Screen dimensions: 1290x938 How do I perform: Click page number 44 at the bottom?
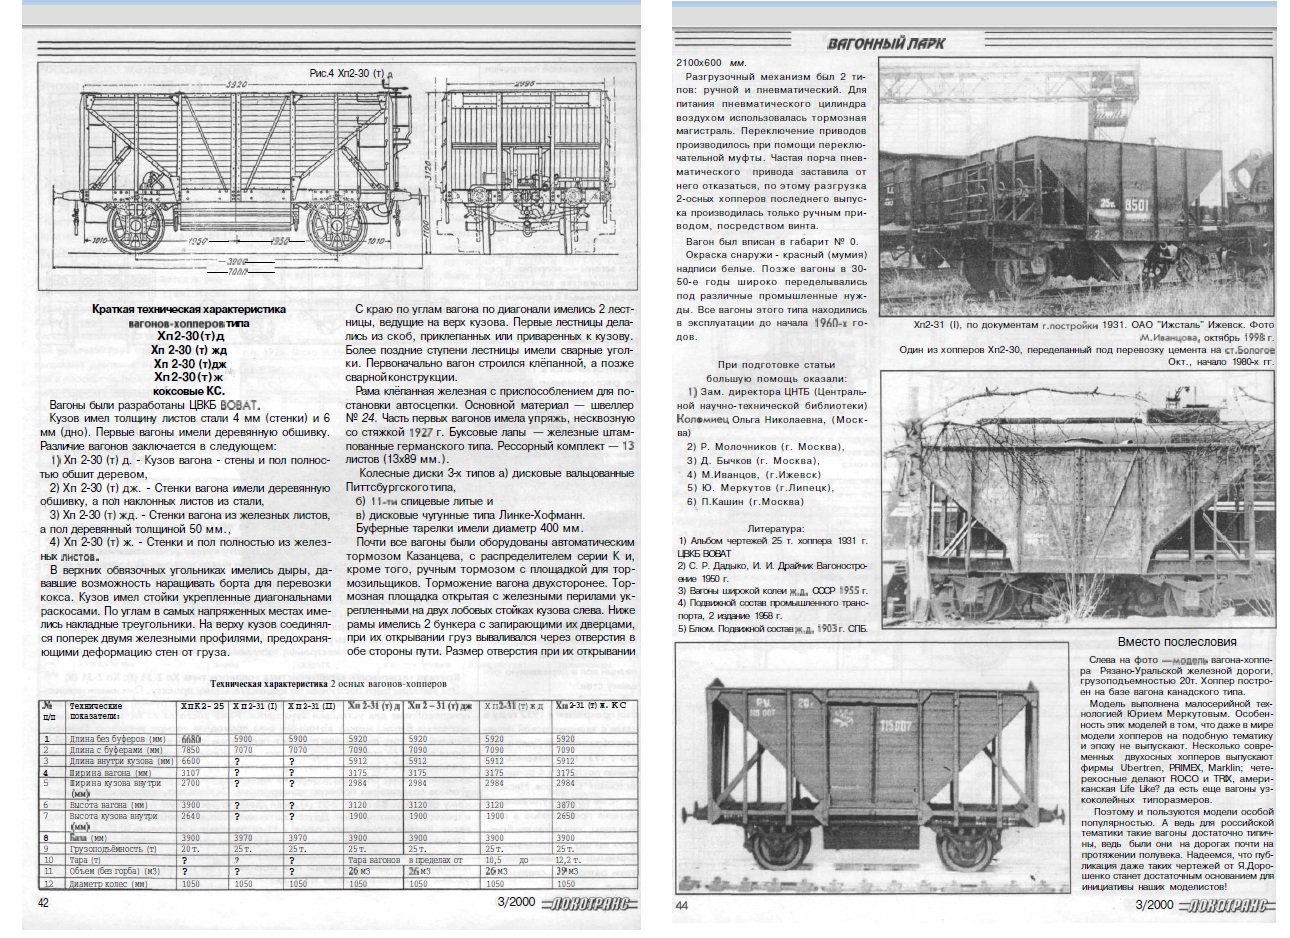[x=681, y=905]
